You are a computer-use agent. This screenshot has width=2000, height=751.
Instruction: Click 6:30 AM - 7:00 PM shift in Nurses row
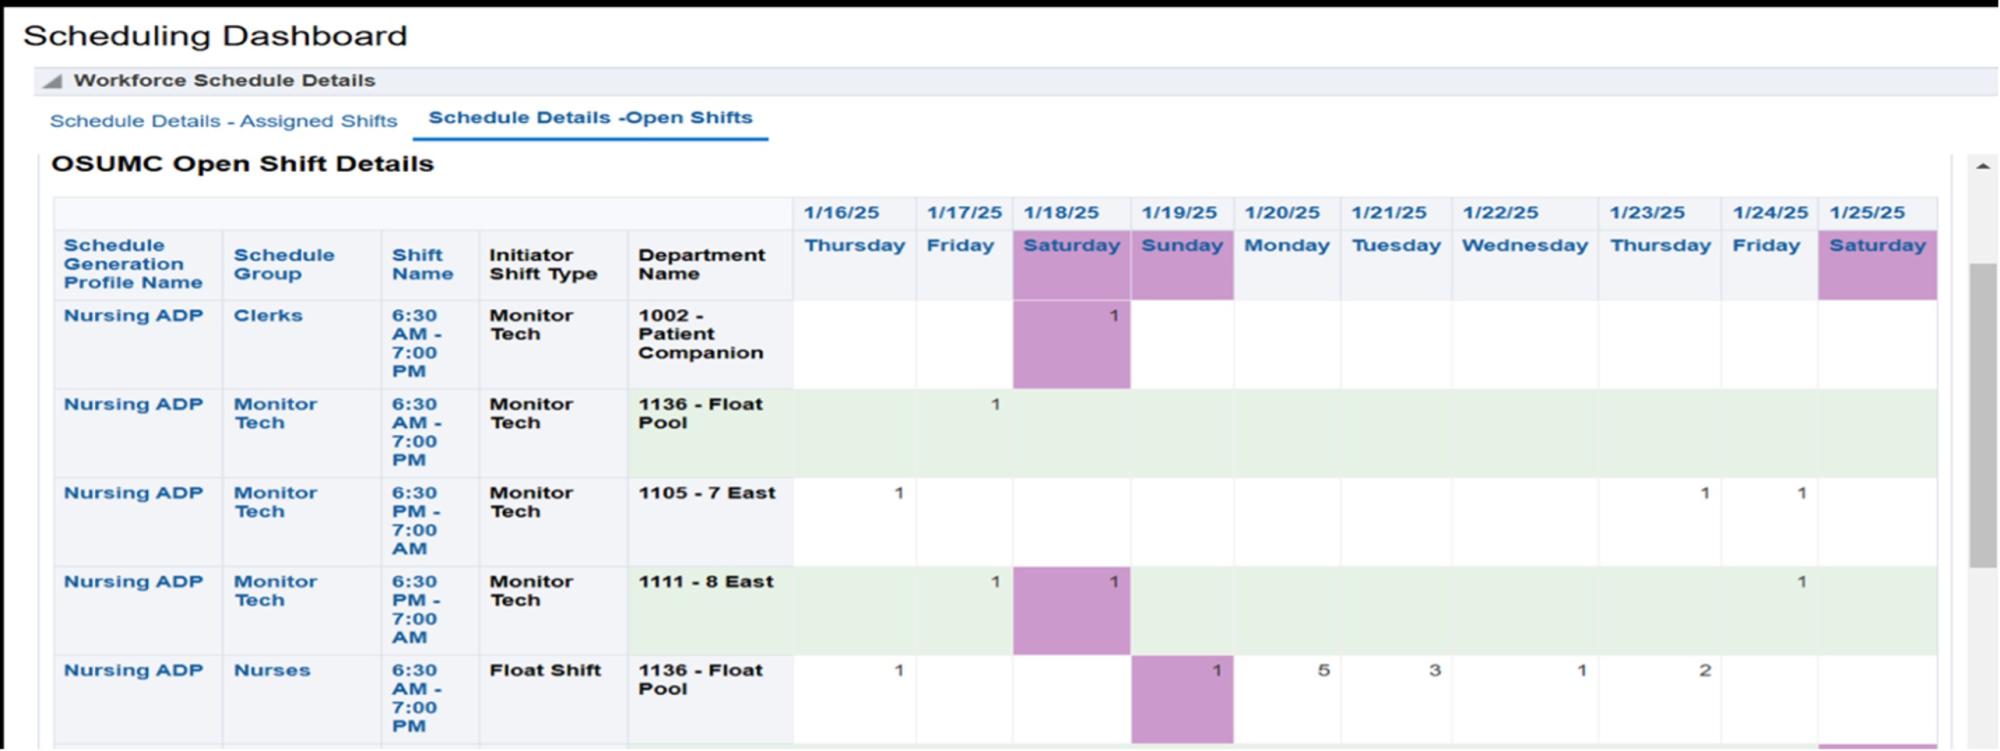416,698
